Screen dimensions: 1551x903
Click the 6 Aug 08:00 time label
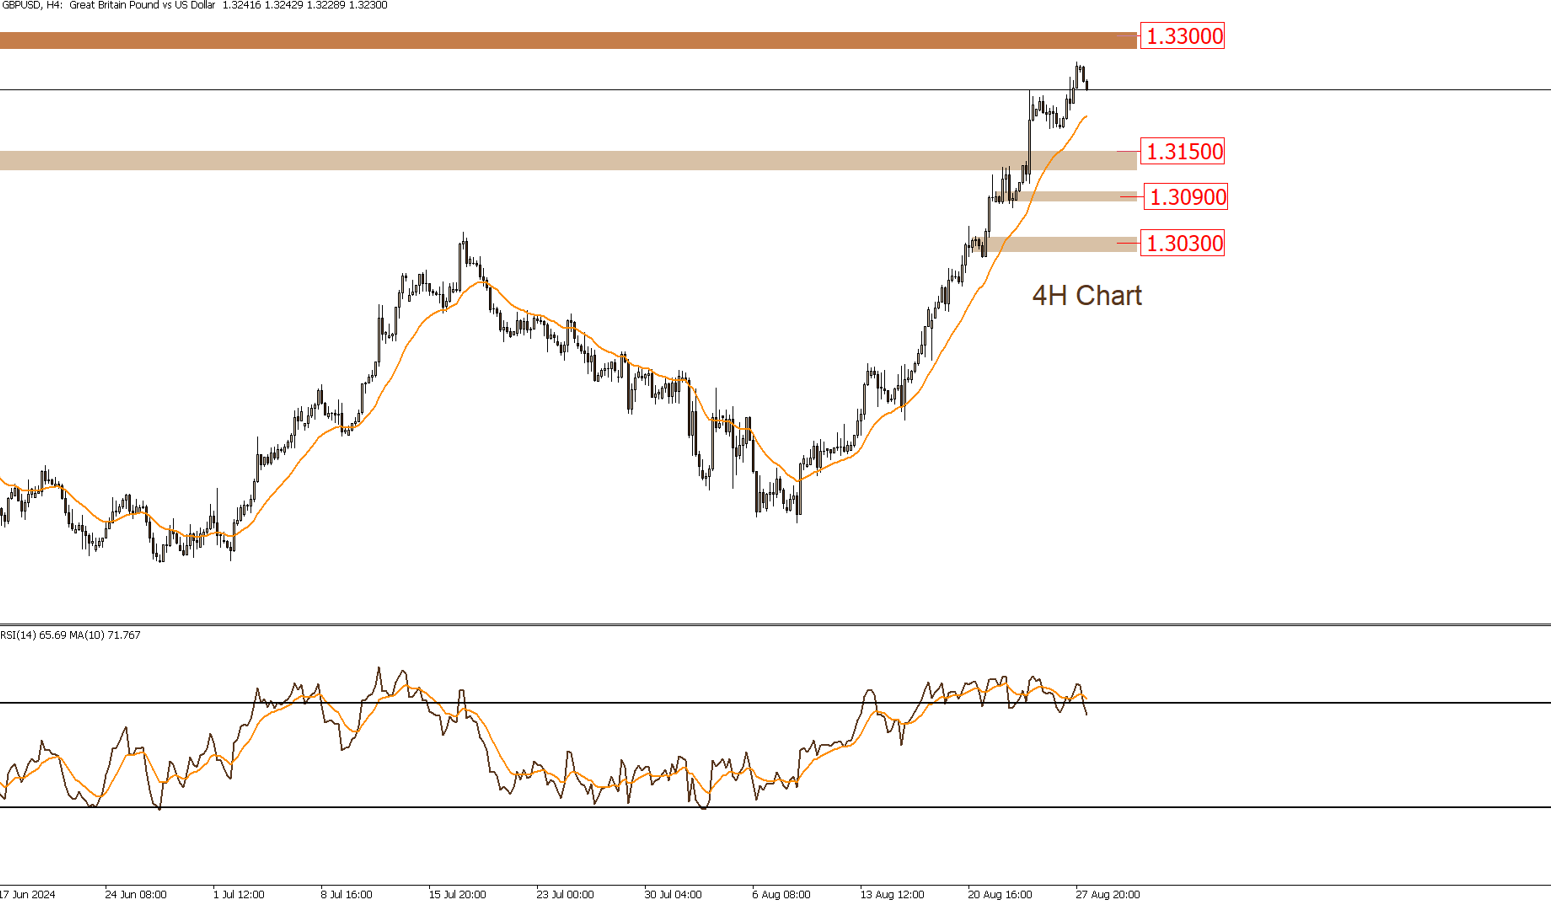[x=781, y=894]
